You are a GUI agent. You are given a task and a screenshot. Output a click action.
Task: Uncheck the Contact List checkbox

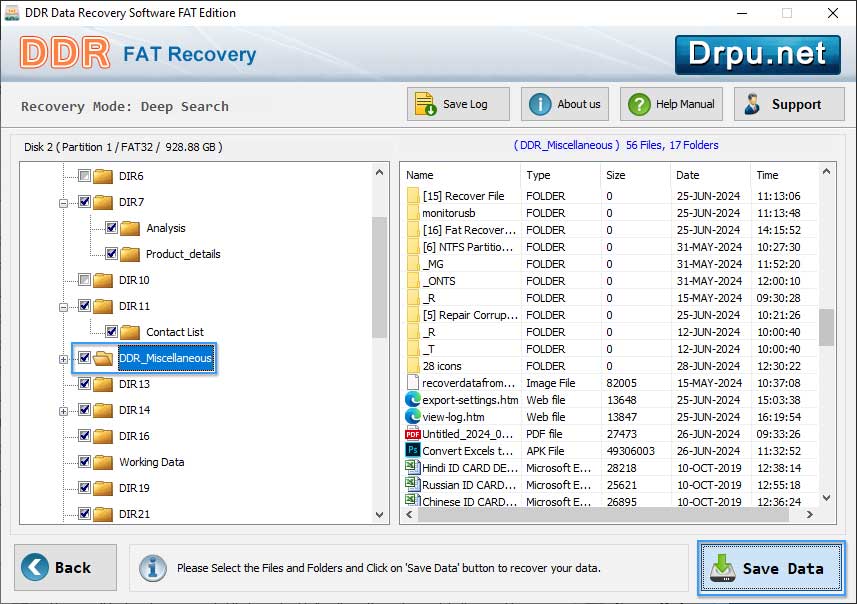[111, 332]
